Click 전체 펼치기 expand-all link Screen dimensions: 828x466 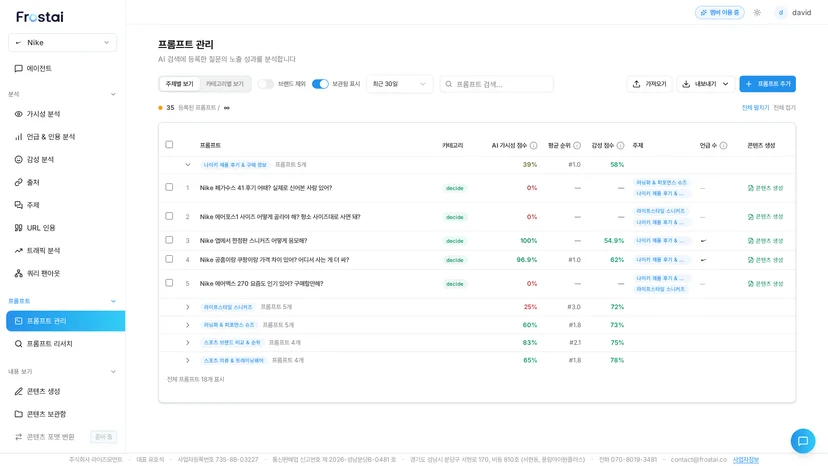pyautogui.click(x=755, y=108)
